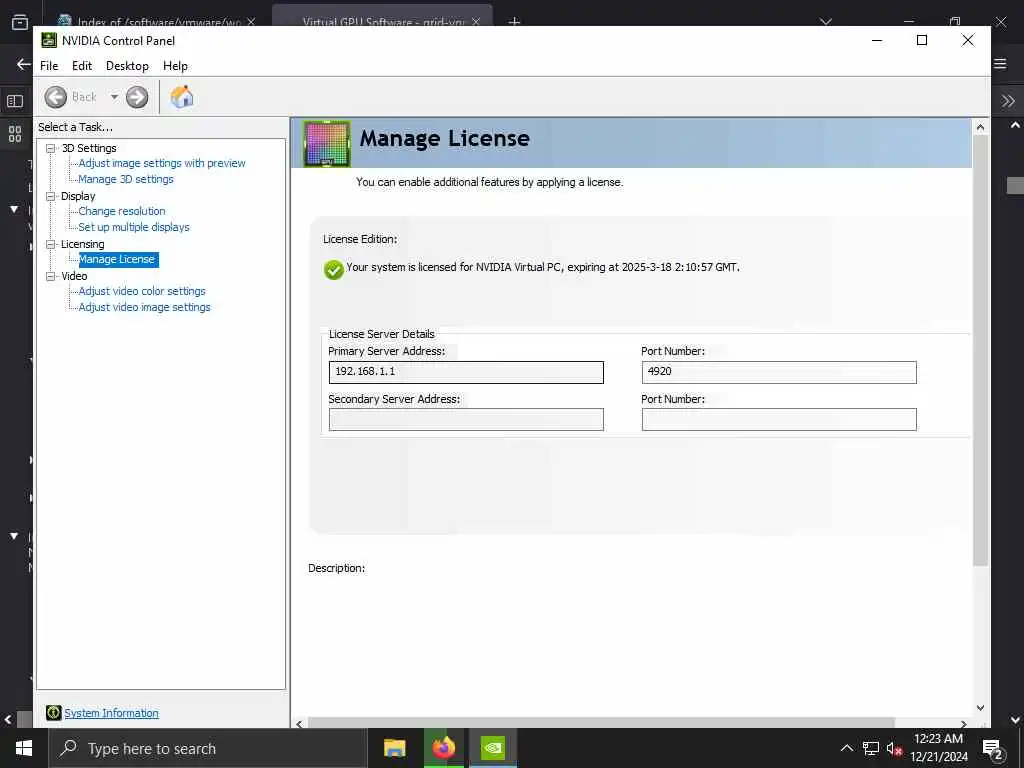Click the System Information icon

tap(54, 712)
